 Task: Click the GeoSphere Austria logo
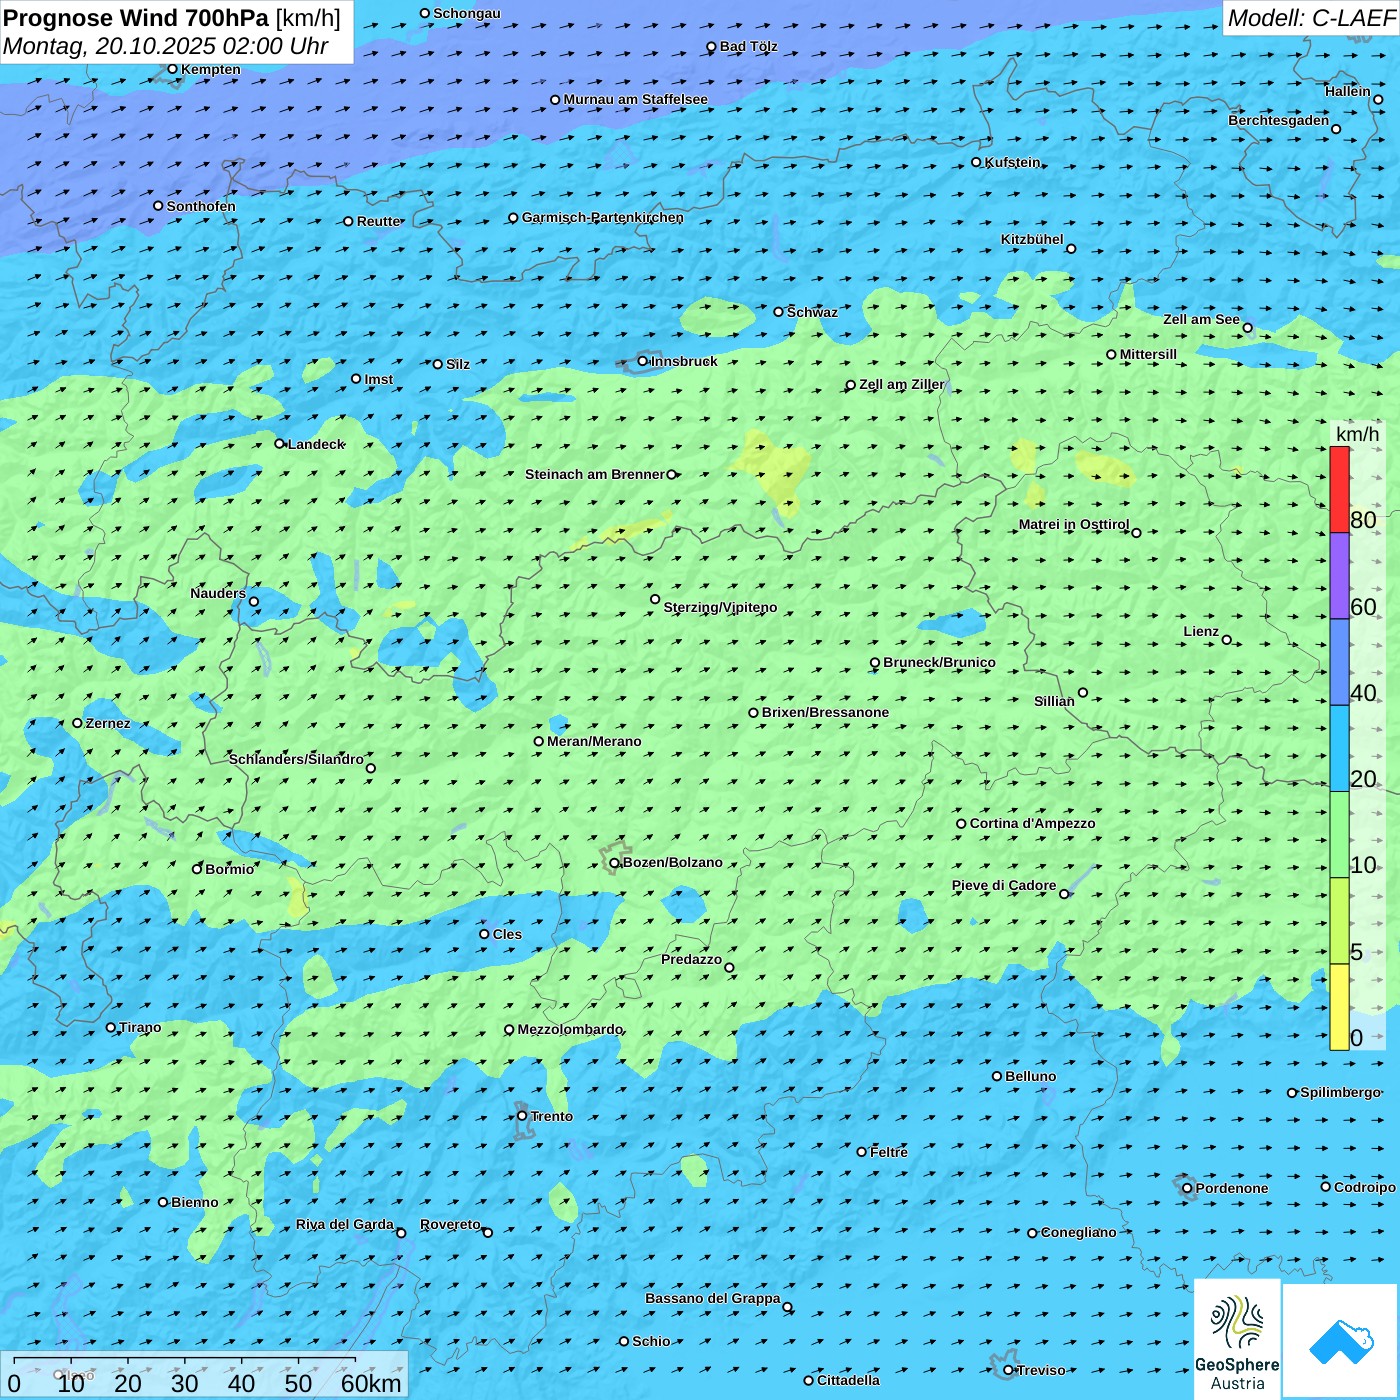pyautogui.click(x=1237, y=1338)
